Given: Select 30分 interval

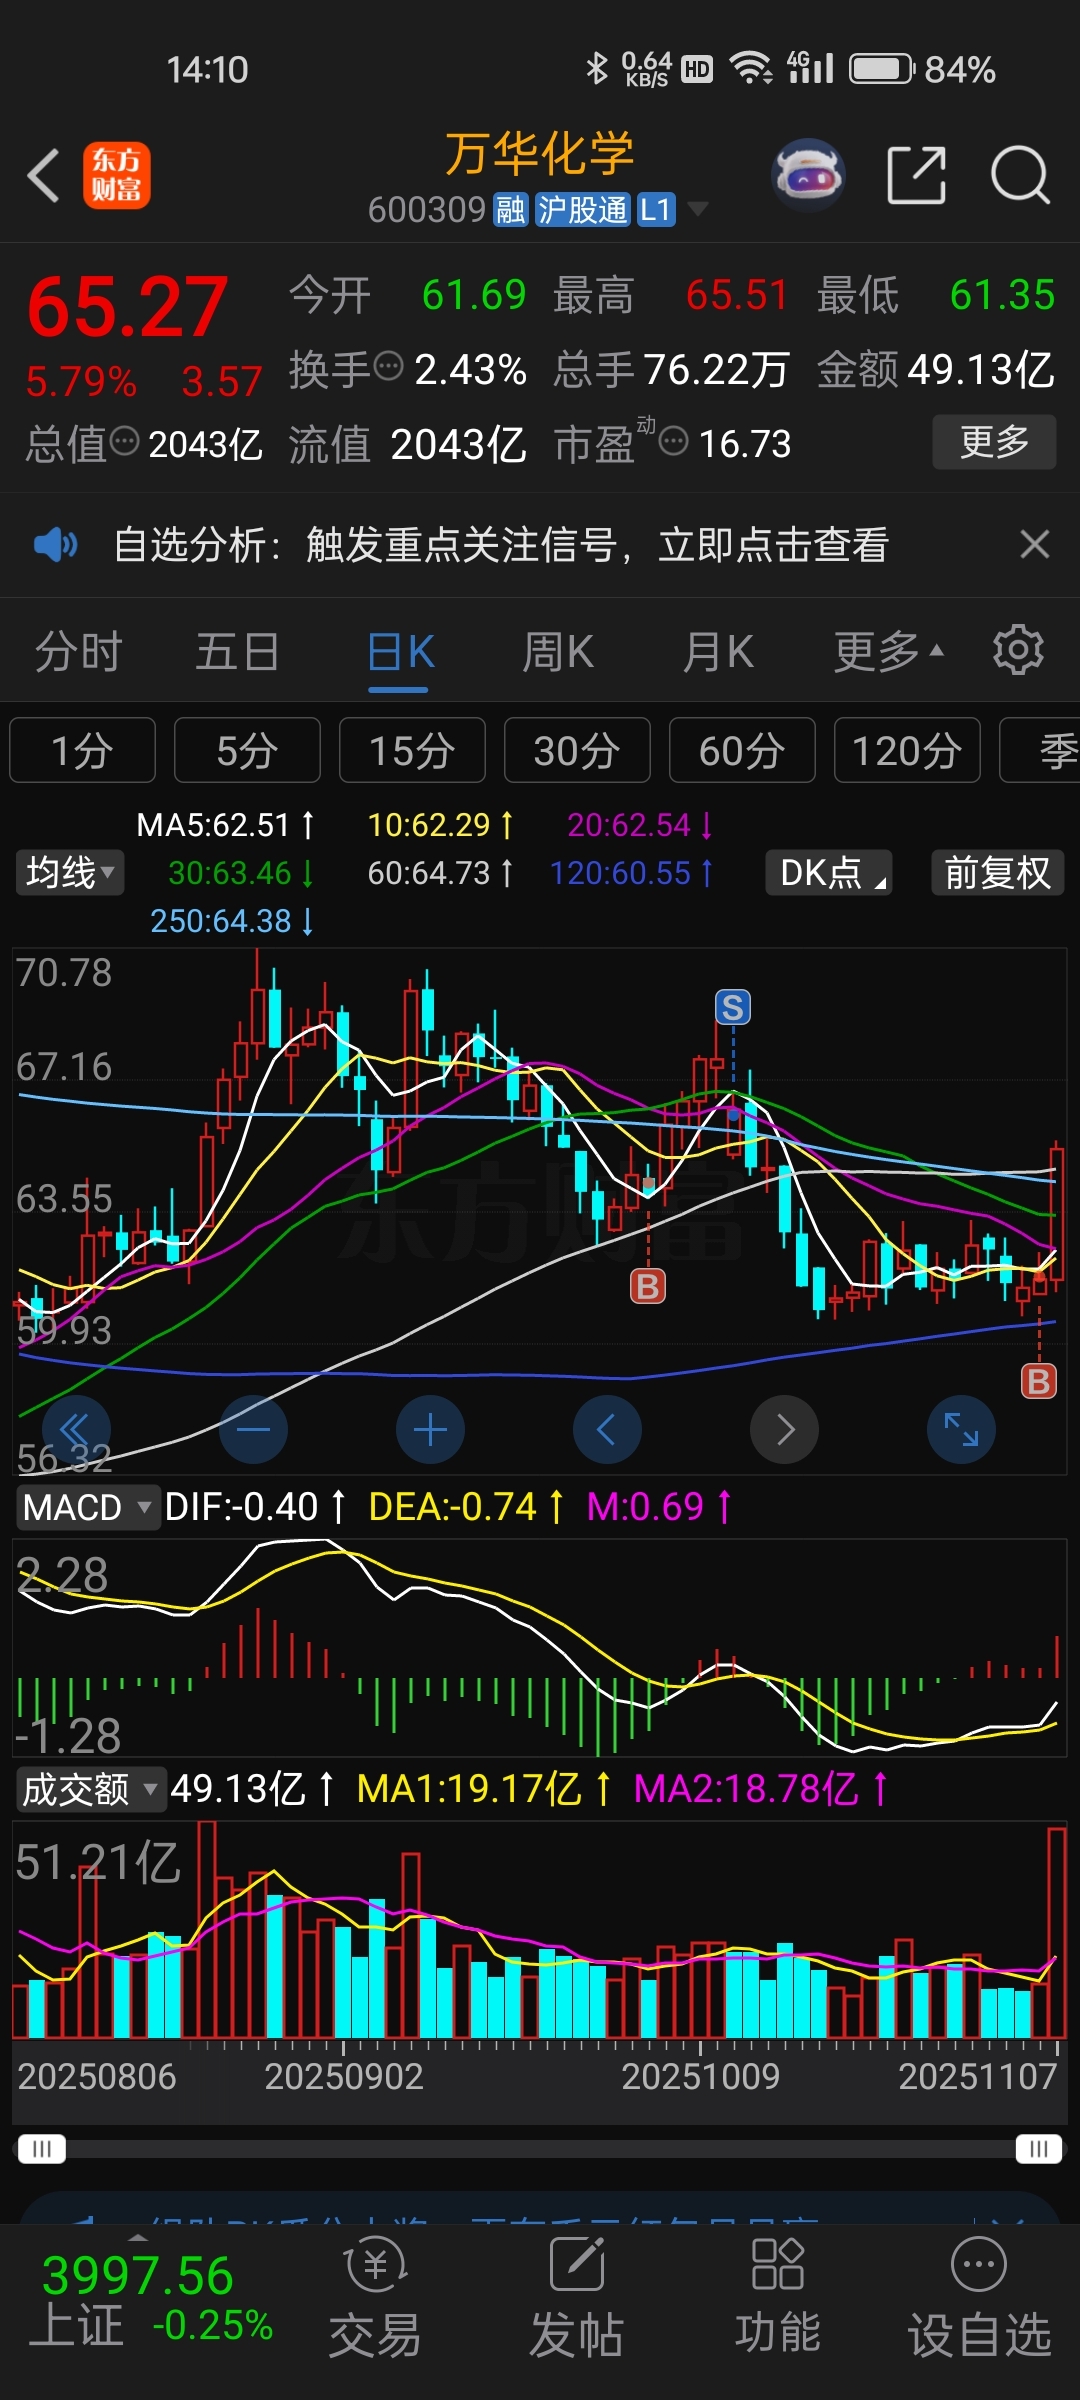Looking at the screenshot, I should 577,750.
